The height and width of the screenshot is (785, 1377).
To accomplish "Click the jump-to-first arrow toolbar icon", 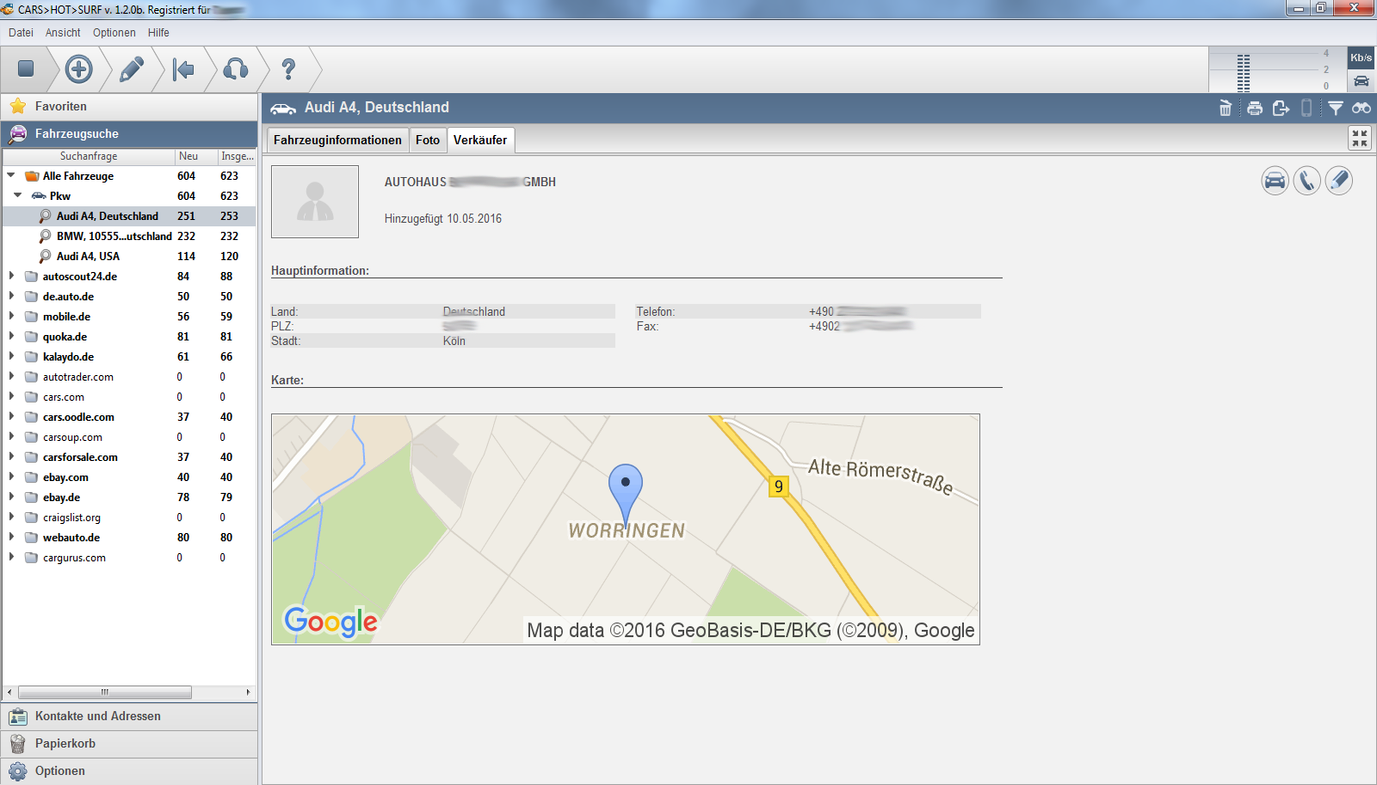I will point(183,69).
